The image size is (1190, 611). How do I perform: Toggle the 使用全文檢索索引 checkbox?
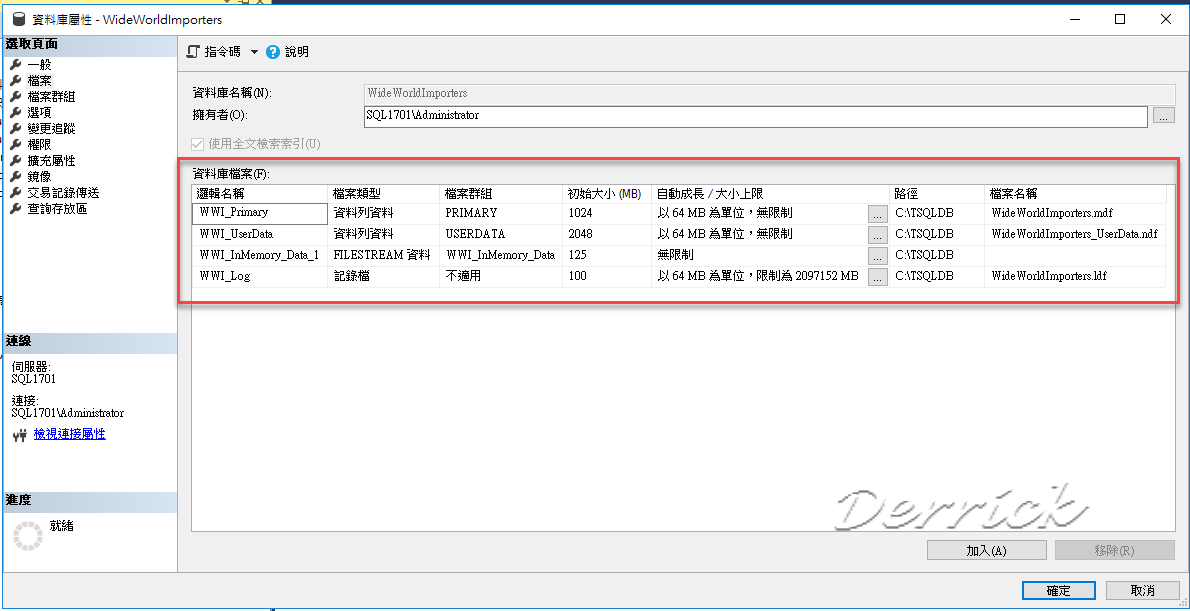pyautogui.click(x=199, y=141)
